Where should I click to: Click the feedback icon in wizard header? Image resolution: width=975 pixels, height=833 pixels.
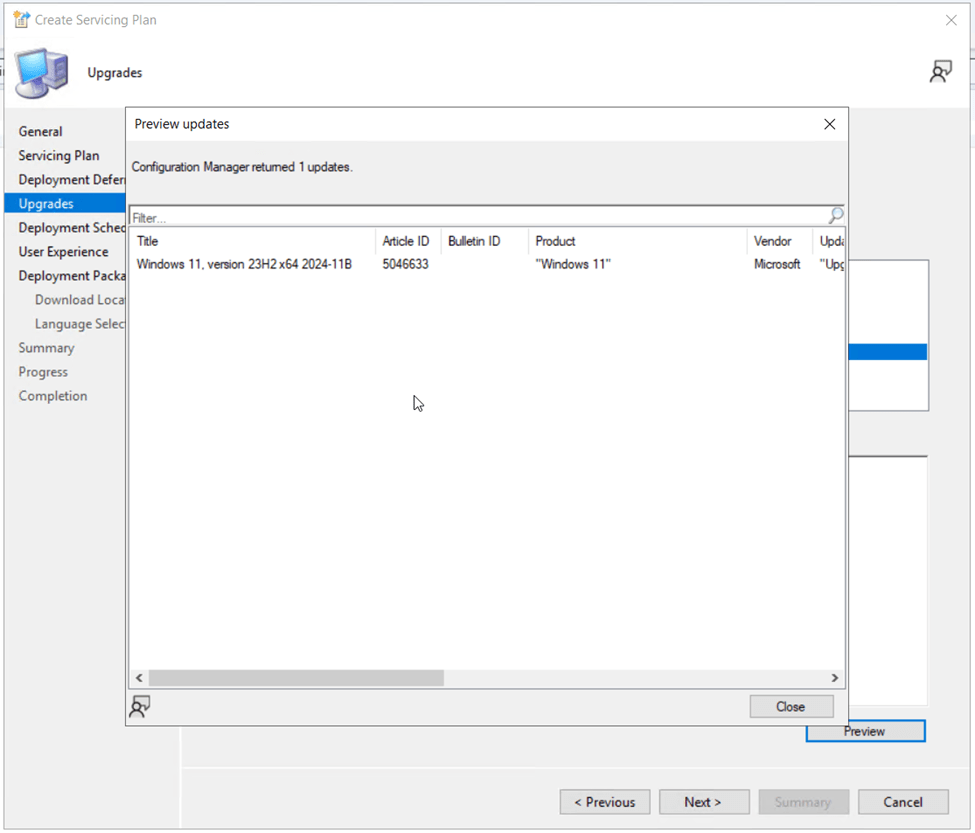(x=940, y=72)
